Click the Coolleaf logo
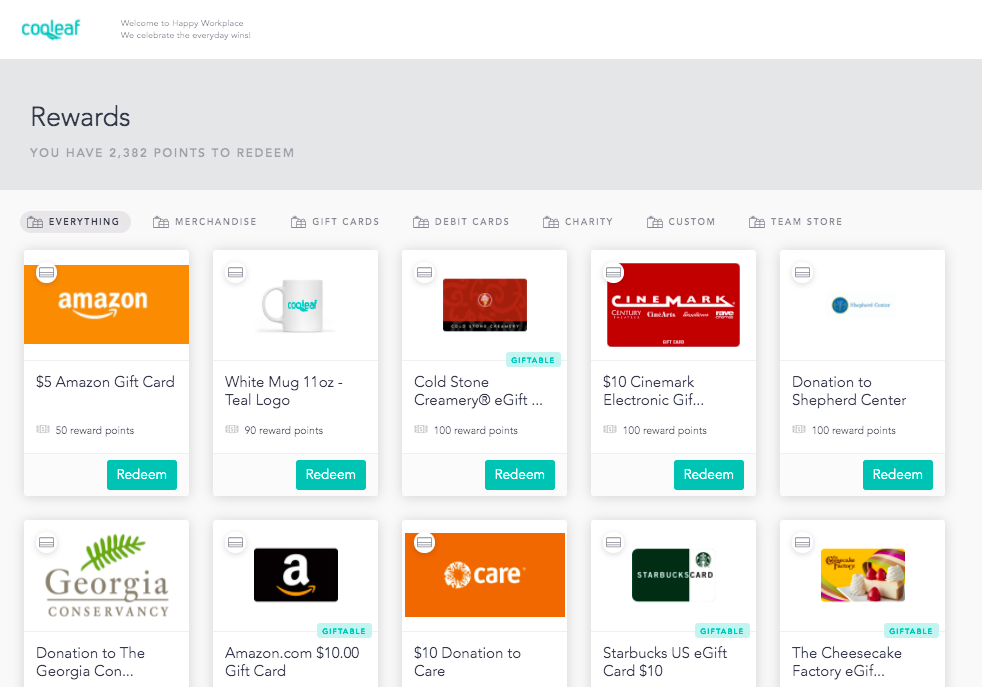Screen dimensions: 982x687 51,29
